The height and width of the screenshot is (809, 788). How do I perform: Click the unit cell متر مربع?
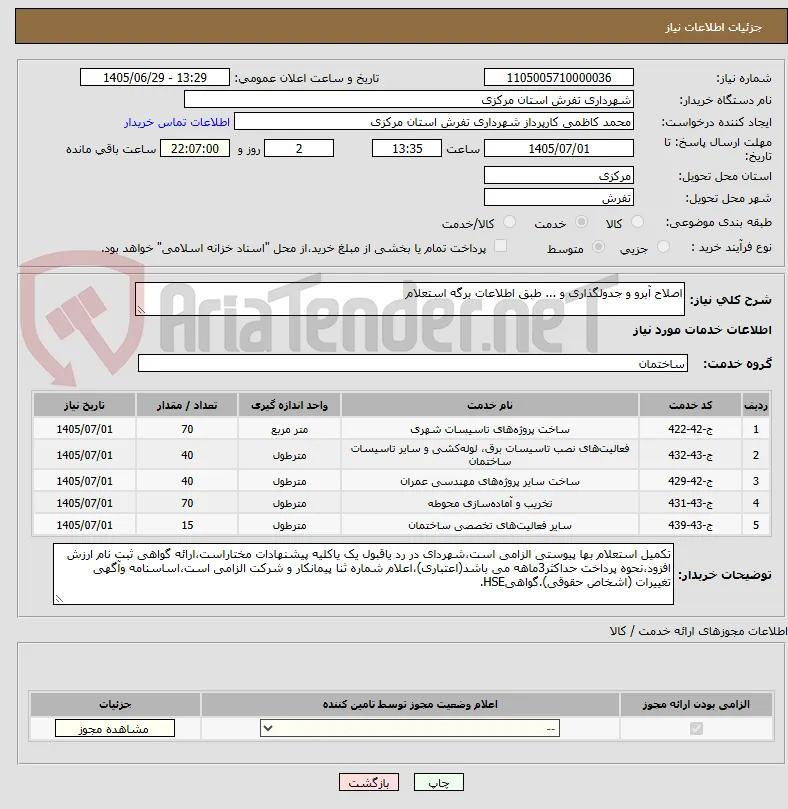(x=289, y=429)
